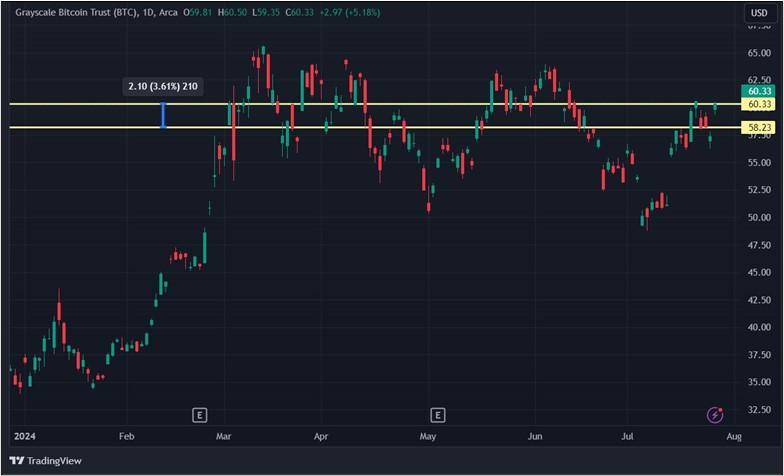The width and height of the screenshot is (784, 476).
Task: Click the Feb label on time axis
Action: coord(126,436)
